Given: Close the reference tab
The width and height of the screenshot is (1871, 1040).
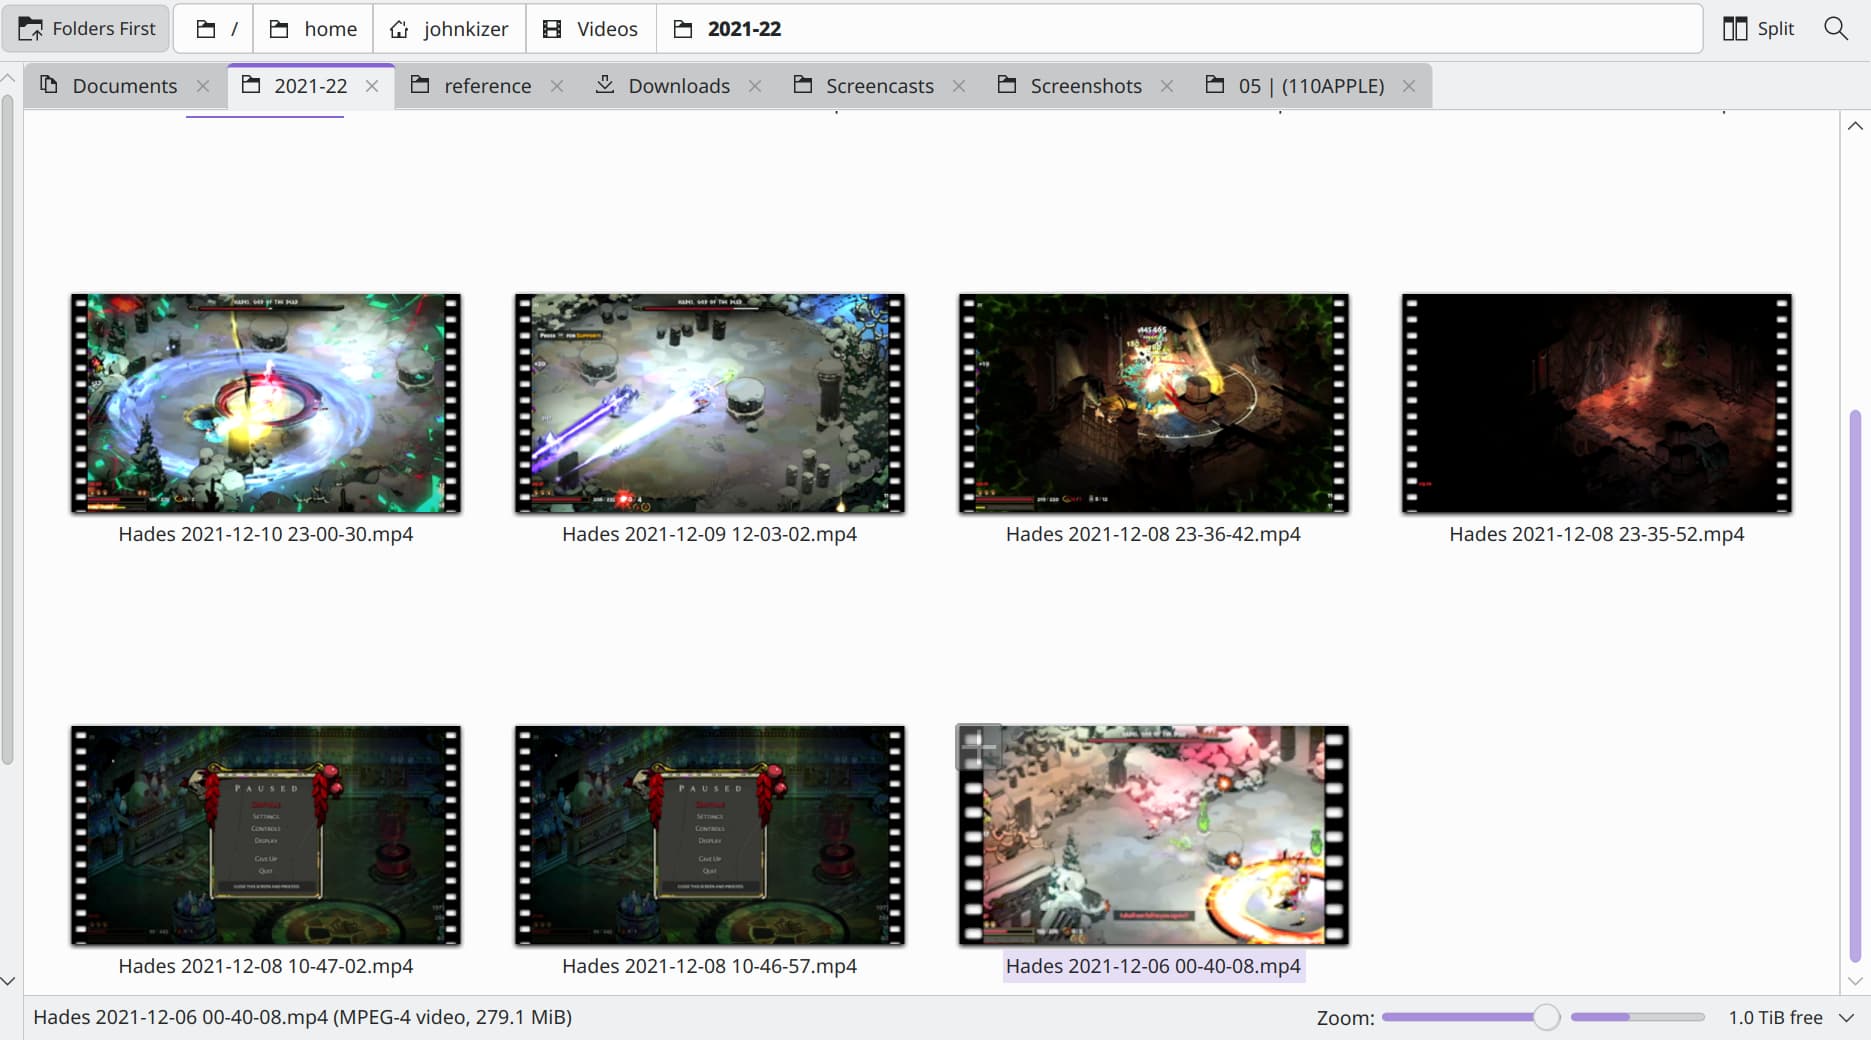Looking at the screenshot, I should pyautogui.click(x=557, y=86).
